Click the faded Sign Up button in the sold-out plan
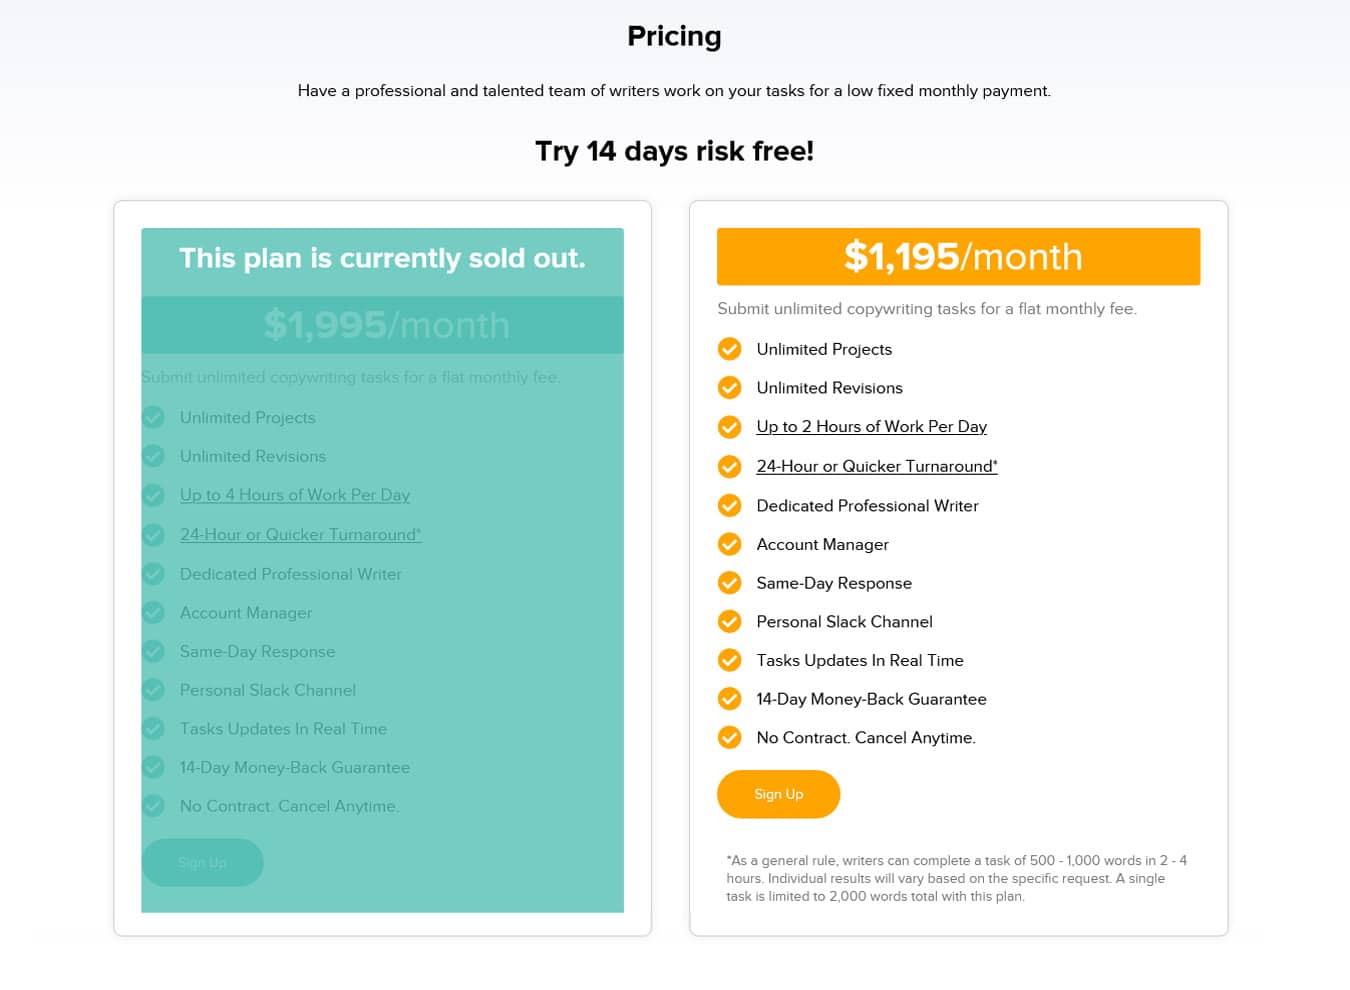Viewport: 1350px width, 990px height. [x=202, y=862]
